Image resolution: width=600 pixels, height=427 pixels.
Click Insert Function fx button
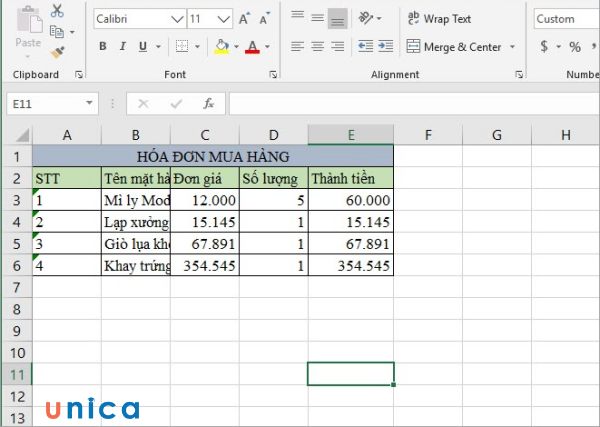tap(209, 104)
